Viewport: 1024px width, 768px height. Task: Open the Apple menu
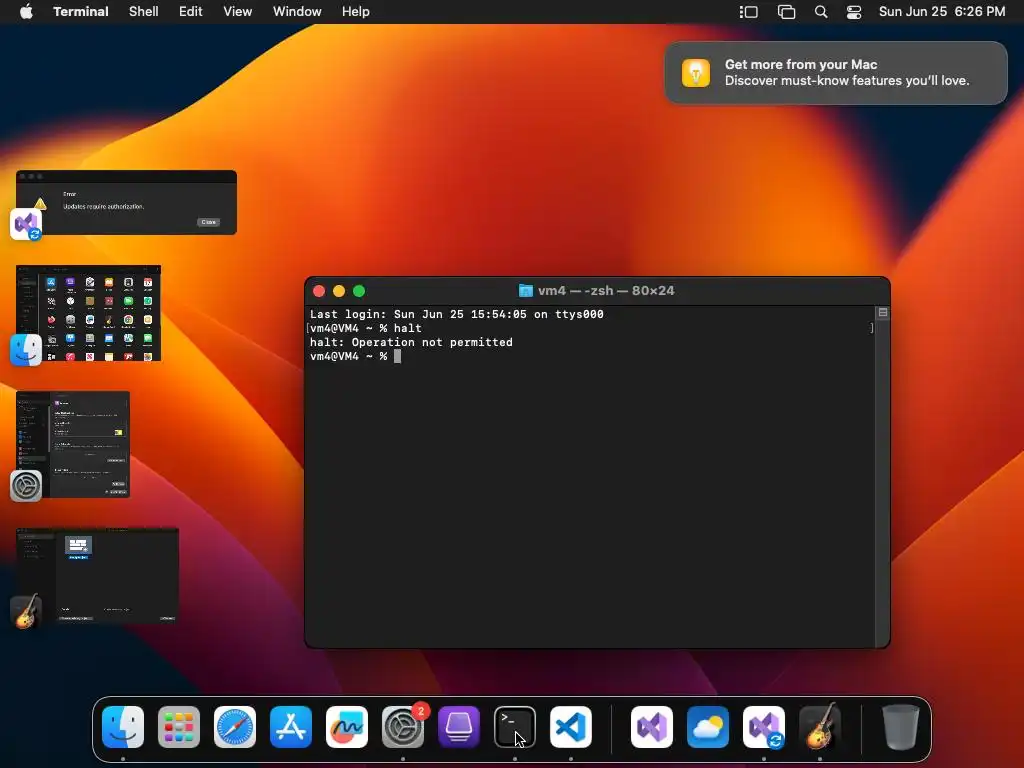26,12
